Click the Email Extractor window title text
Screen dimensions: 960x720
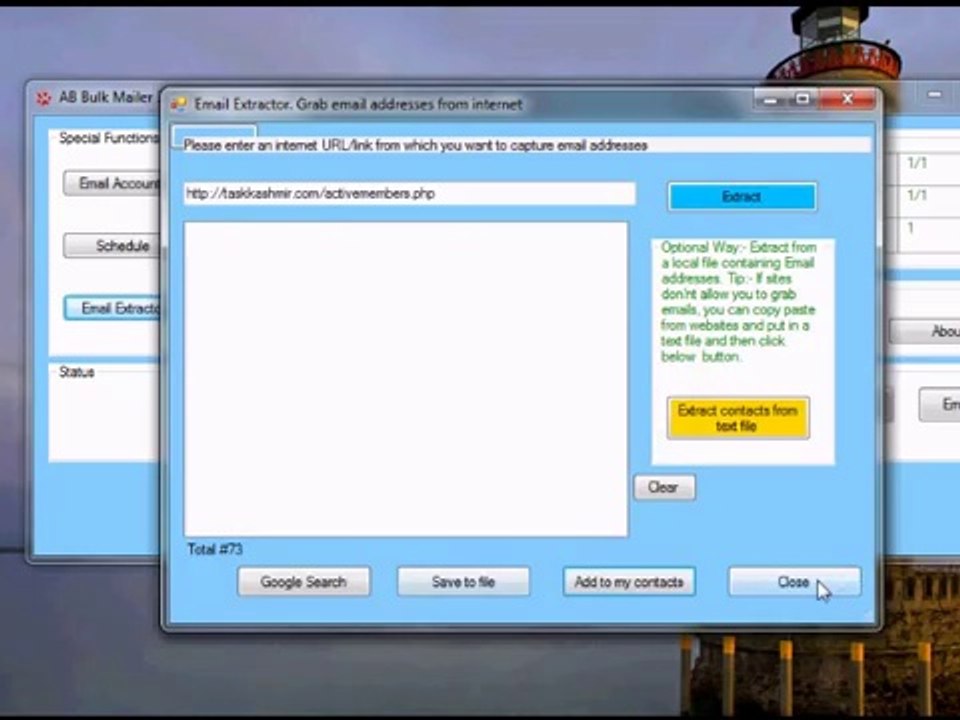358,104
